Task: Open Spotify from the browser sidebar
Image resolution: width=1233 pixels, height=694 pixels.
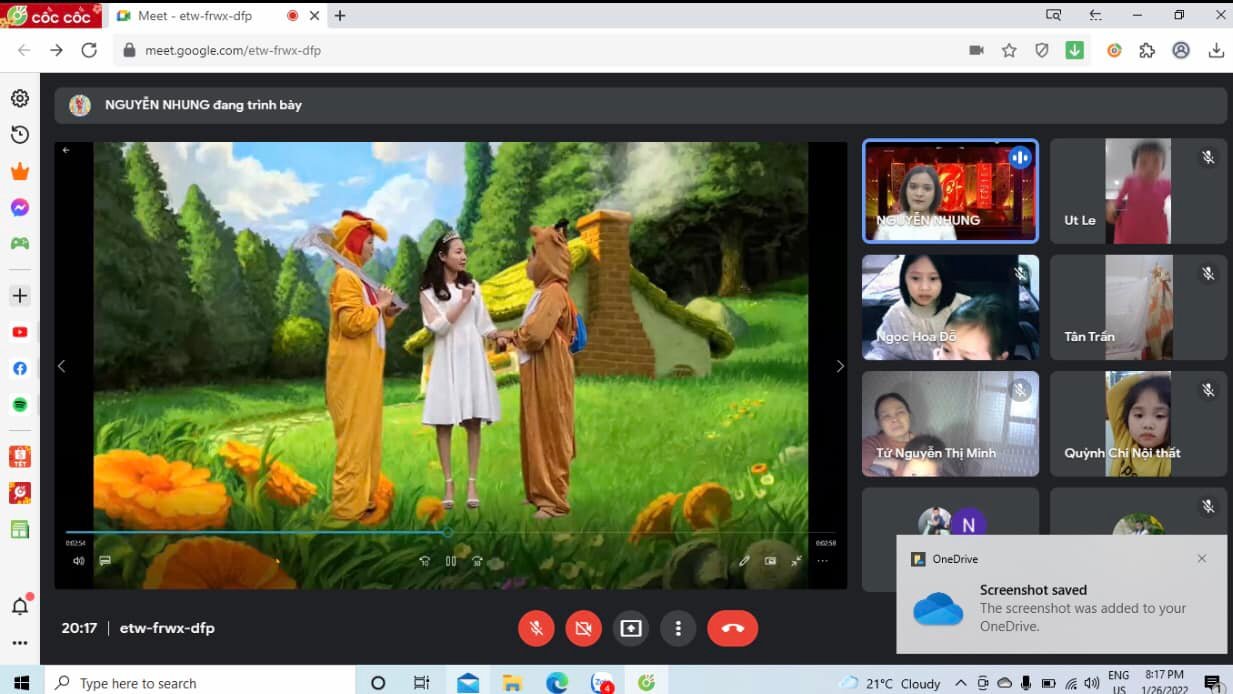Action: pos(20,404)
